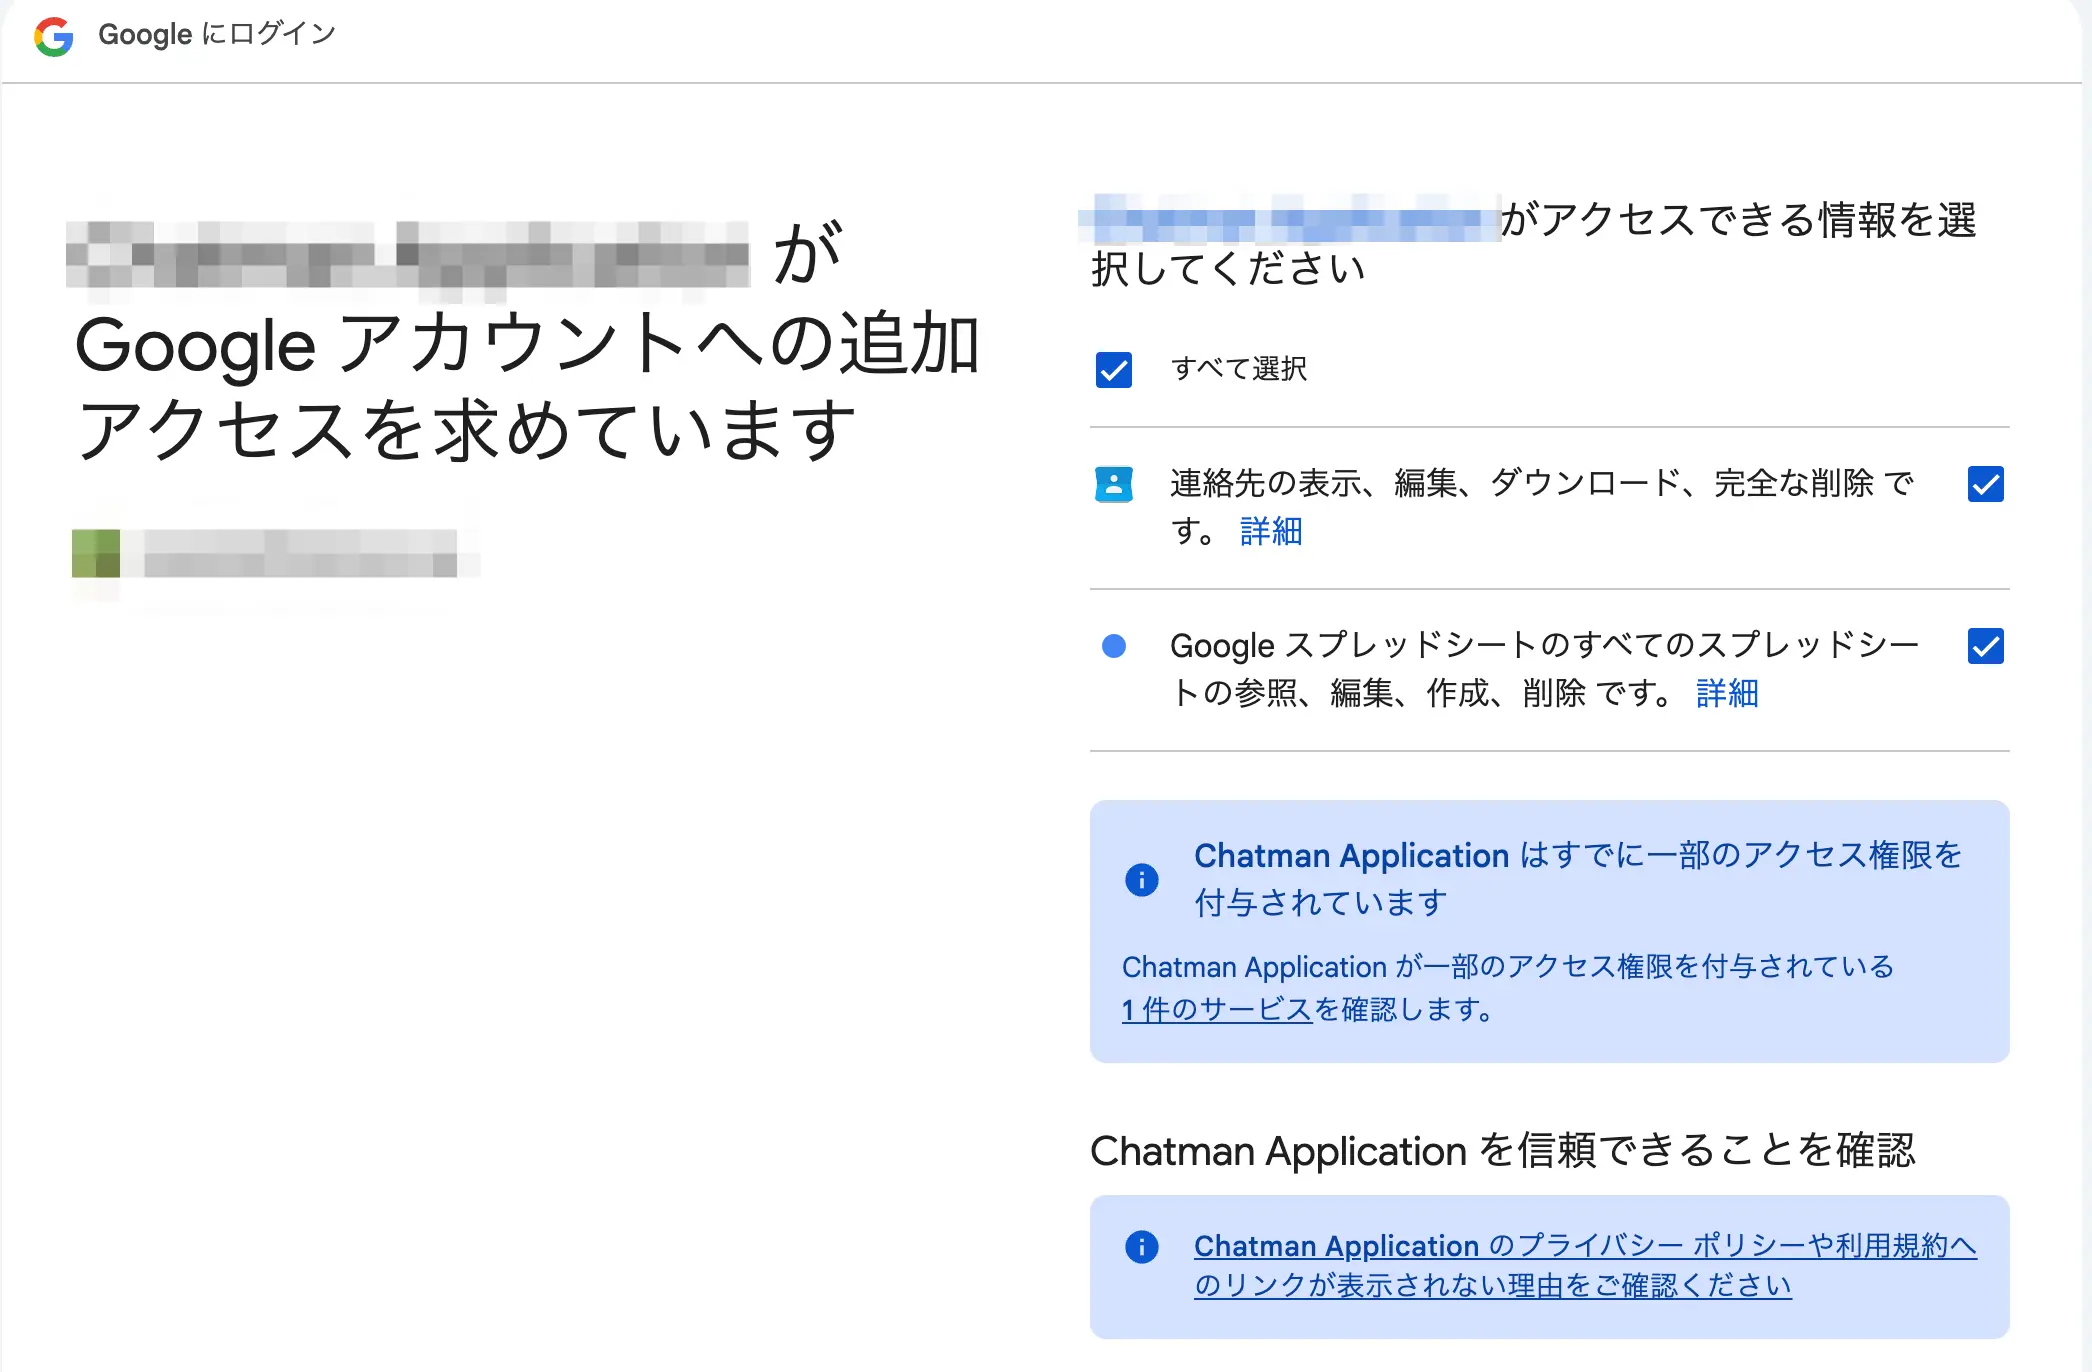Click the blurred app name in main heading

408,254
